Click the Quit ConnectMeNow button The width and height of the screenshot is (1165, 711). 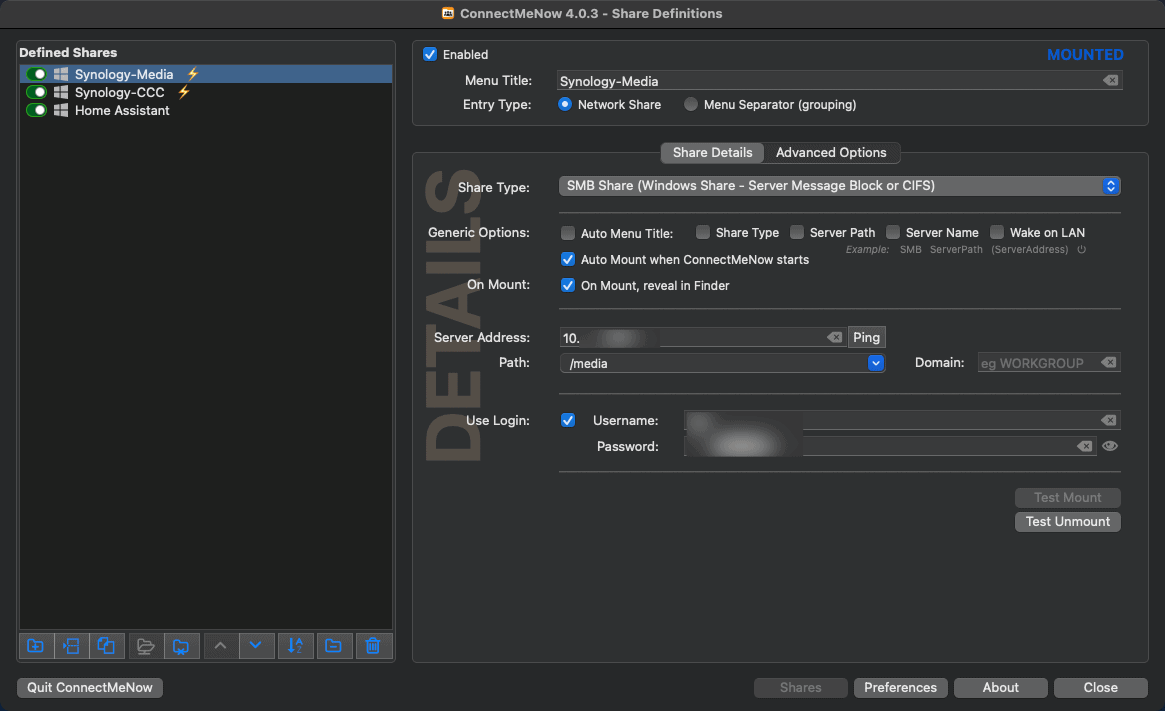click(90, 687)
